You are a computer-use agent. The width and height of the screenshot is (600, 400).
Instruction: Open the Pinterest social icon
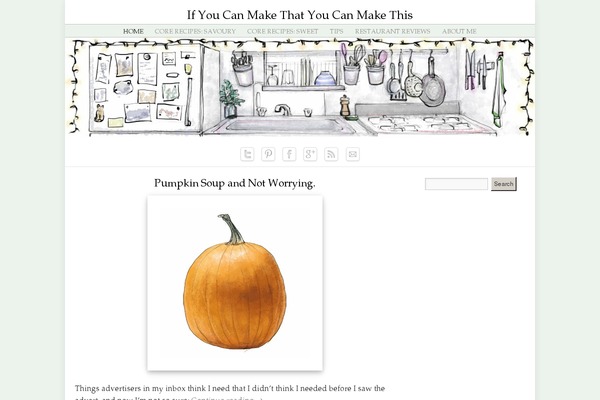coord(268,154)
